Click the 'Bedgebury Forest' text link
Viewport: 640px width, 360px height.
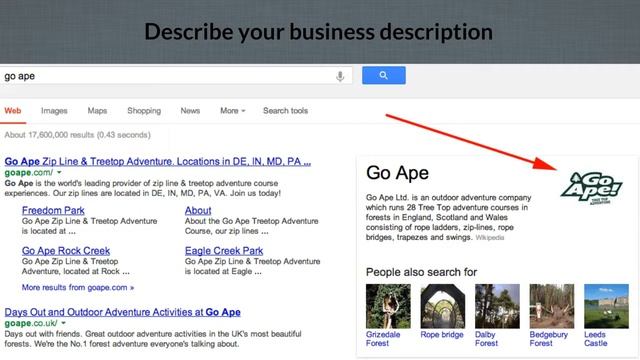(x=549, y=339)
